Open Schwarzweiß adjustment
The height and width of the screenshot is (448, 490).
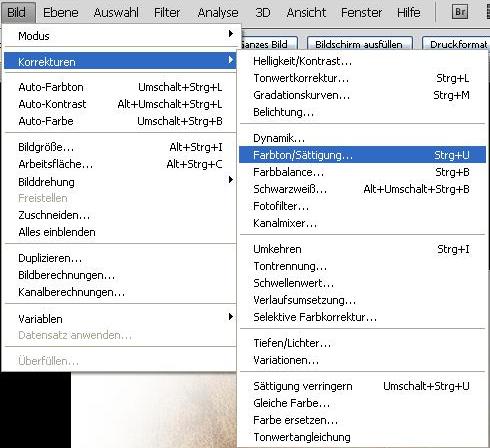[362, 189]
